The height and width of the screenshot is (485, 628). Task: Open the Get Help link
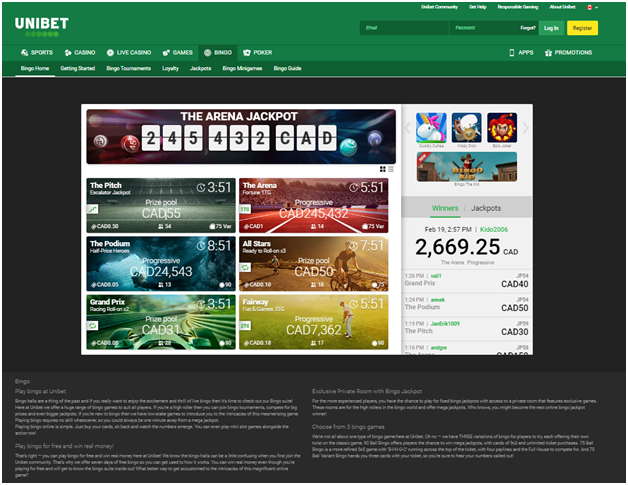point(478,7)
